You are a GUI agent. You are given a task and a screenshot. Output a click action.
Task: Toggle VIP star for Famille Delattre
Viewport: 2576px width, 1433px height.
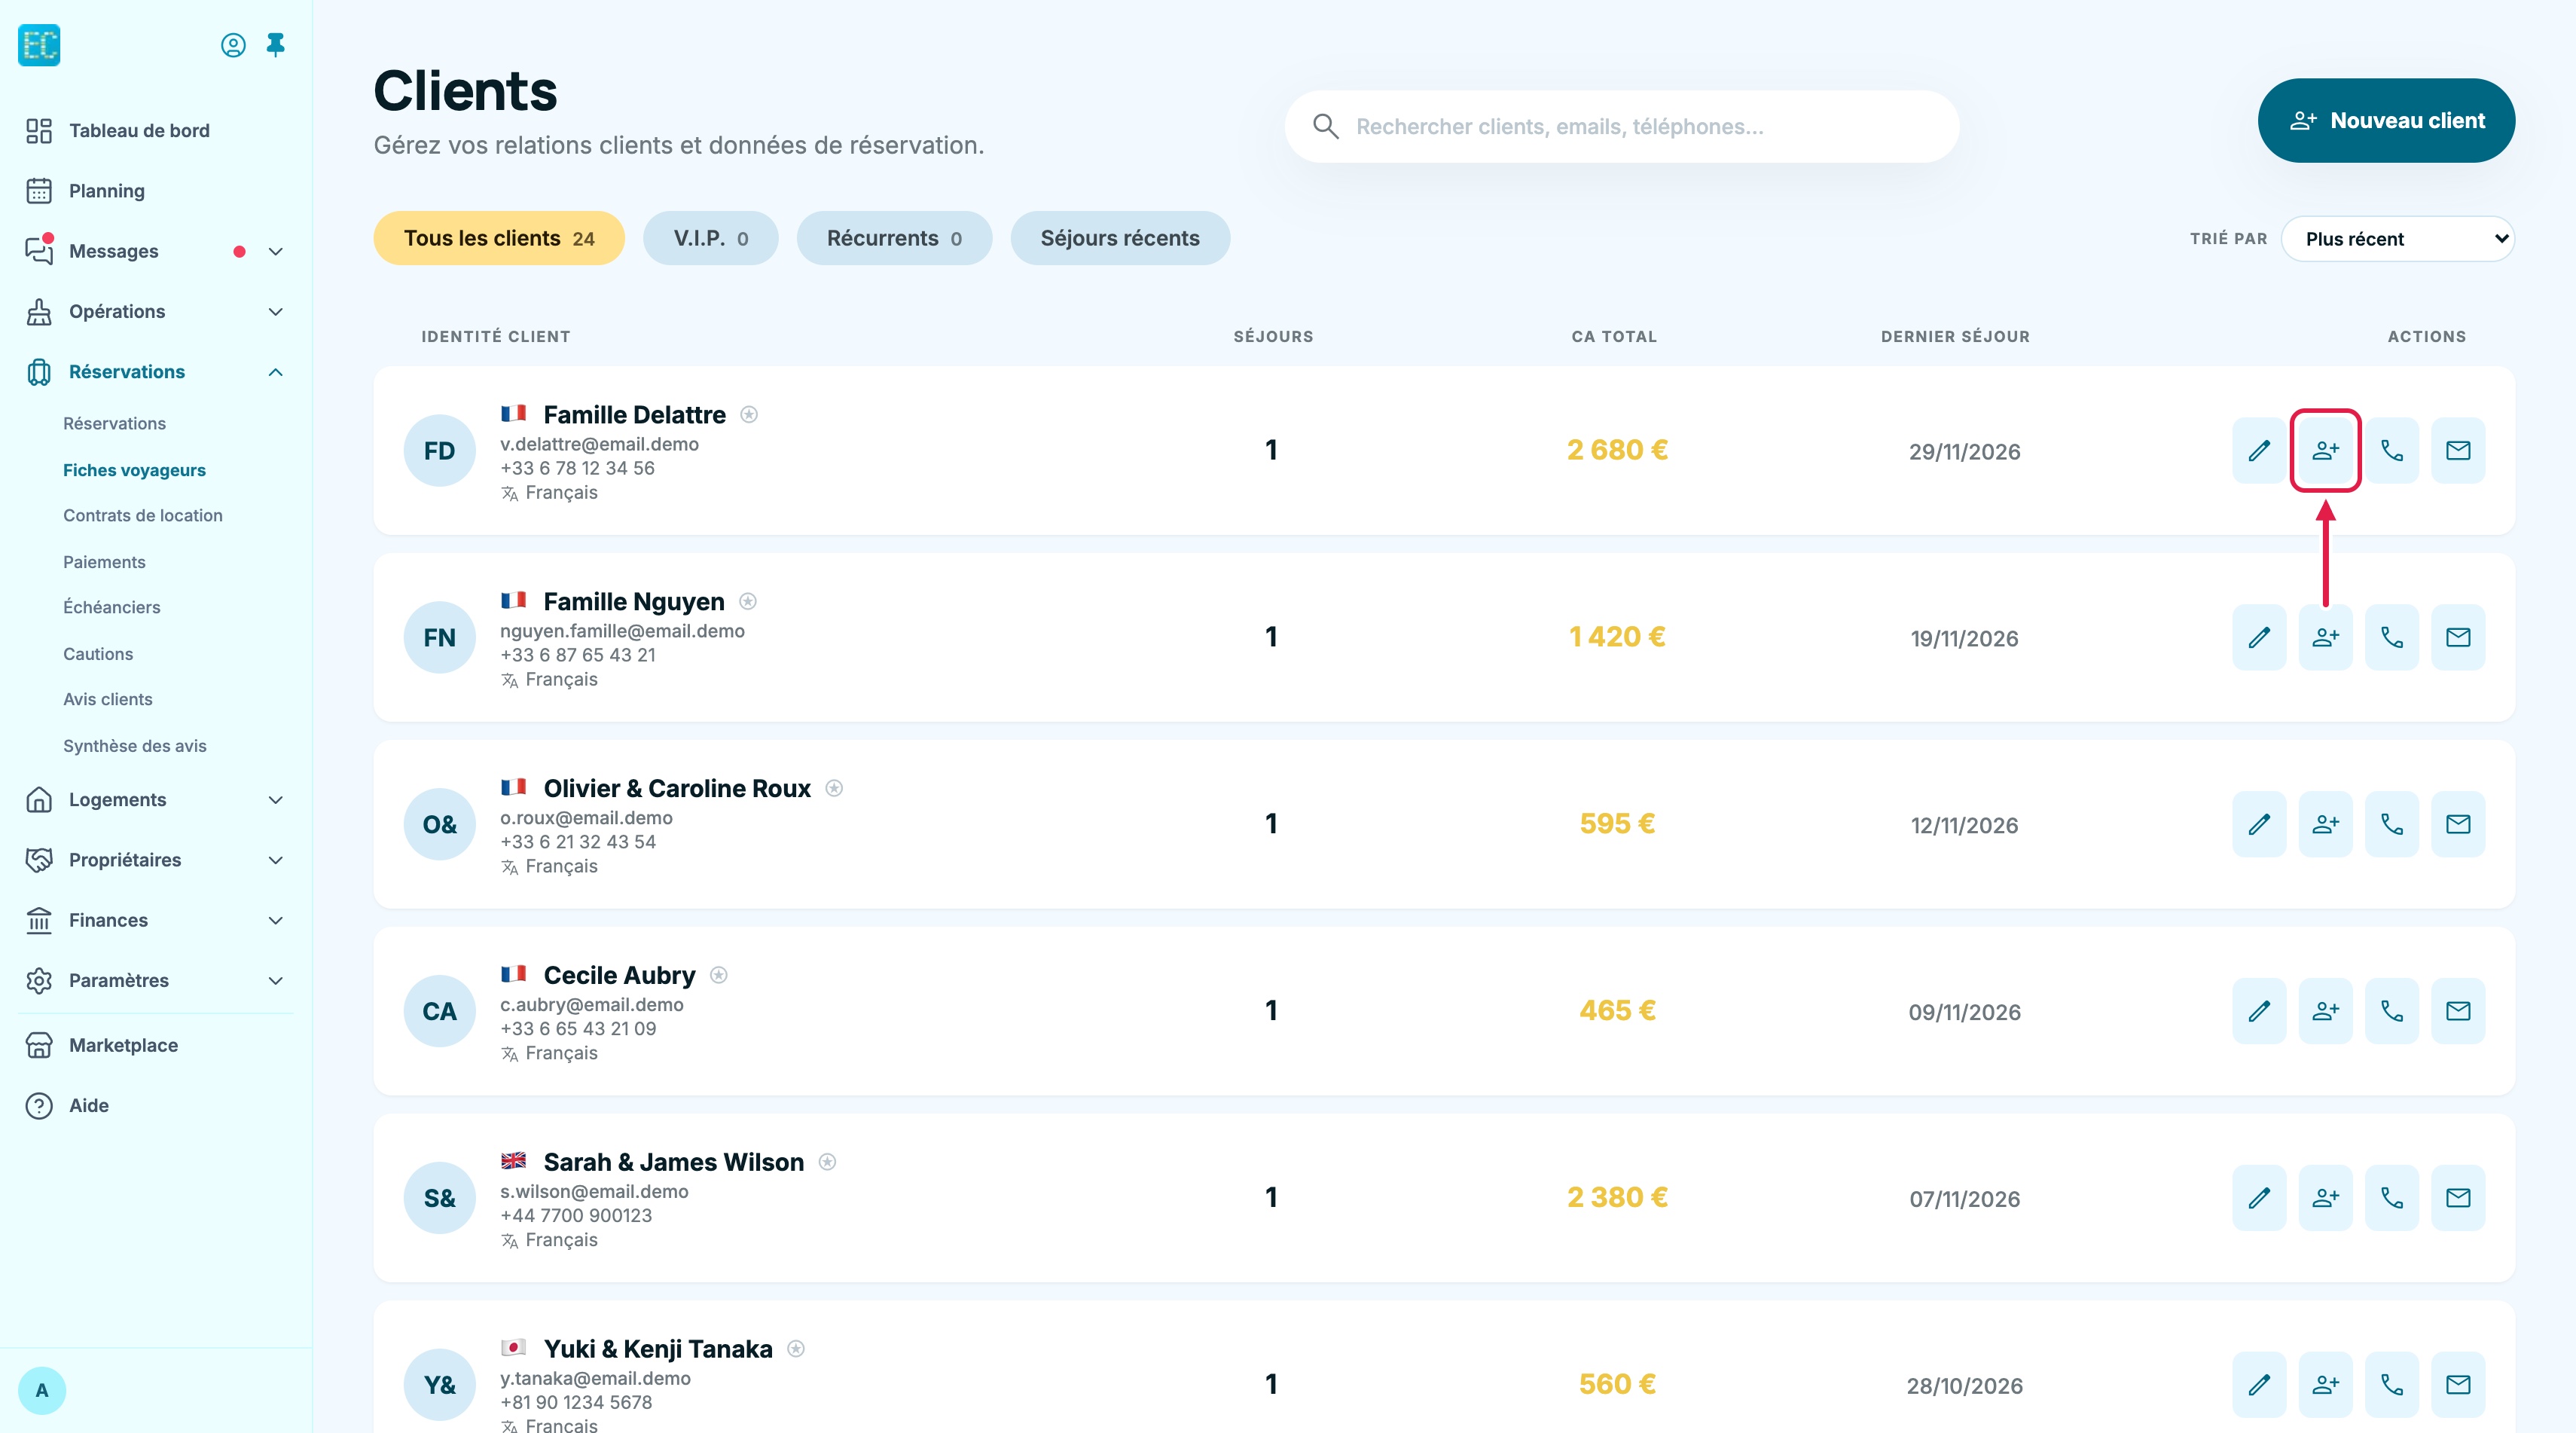[x=749, y=414]
